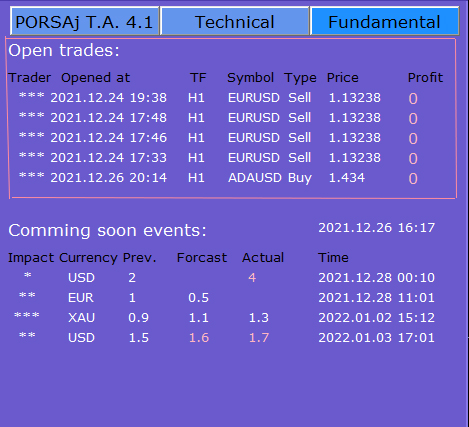This screenshot has height=427, width=469.
Task: Click the three-star trader rating in 19:38 row
Action: pyautogui.click(x=31, y=96)
